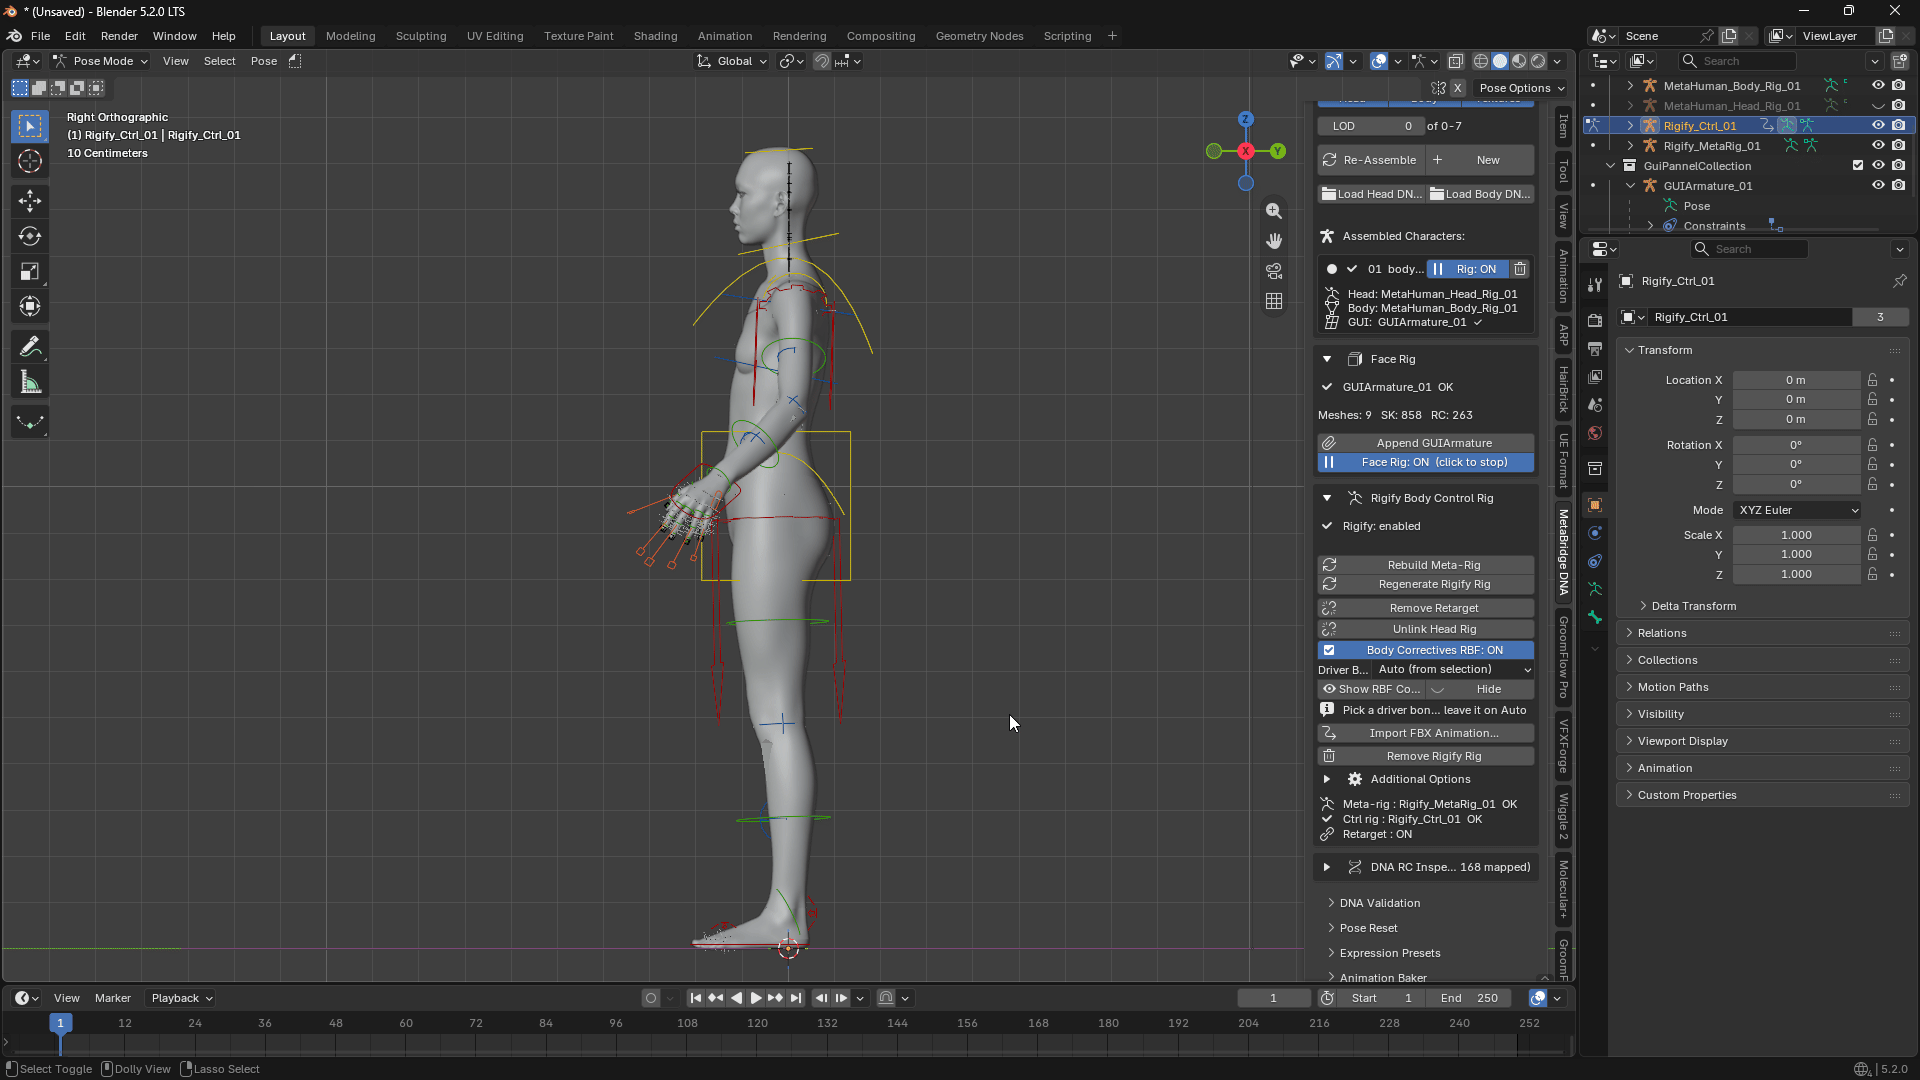Activate the Rotate tool
This screenshot has height=1080, width=1920.
pyautogui.click(x=30, y=237)
